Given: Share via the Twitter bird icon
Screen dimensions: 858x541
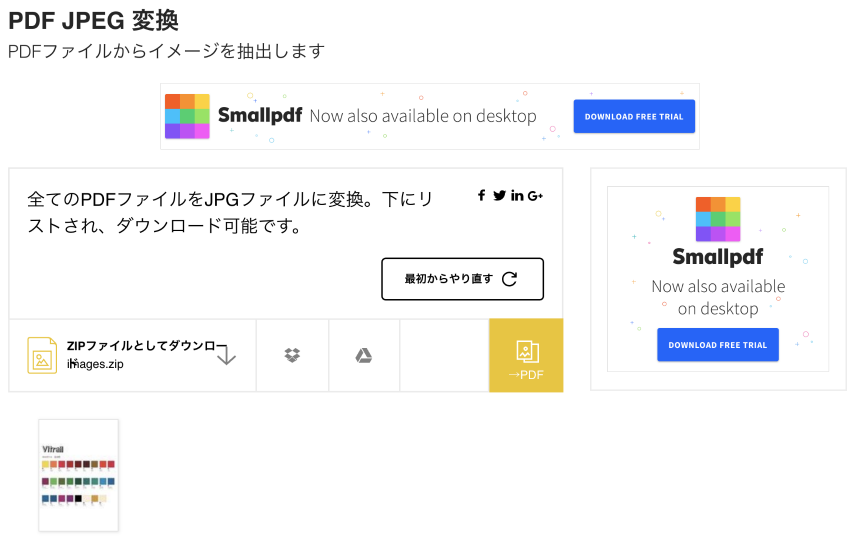Looking at the screenshot, I should point(499,195).
